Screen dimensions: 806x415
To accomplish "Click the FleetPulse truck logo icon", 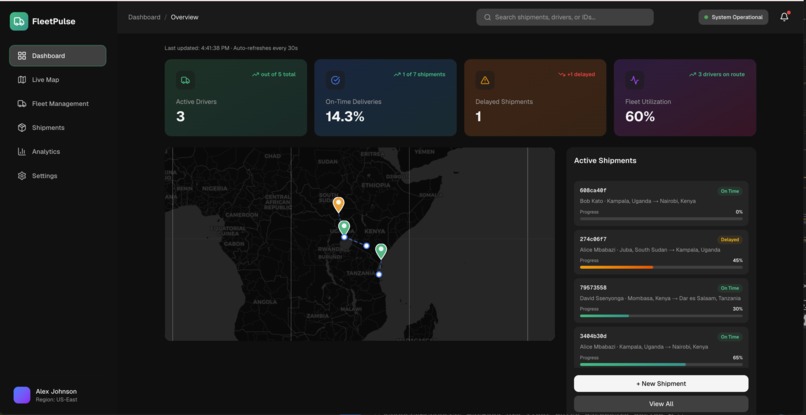I will click(19, 21).
